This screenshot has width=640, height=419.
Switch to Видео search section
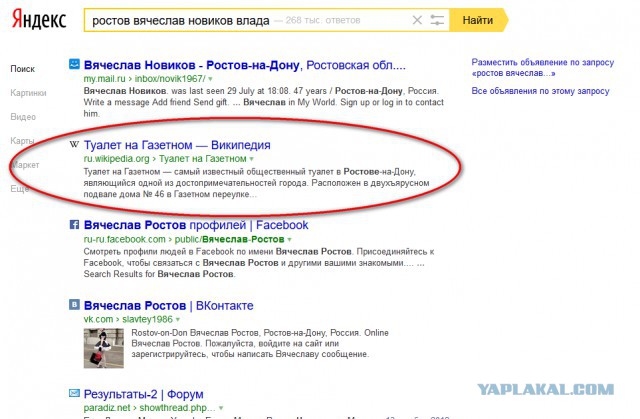click(23, 117)
